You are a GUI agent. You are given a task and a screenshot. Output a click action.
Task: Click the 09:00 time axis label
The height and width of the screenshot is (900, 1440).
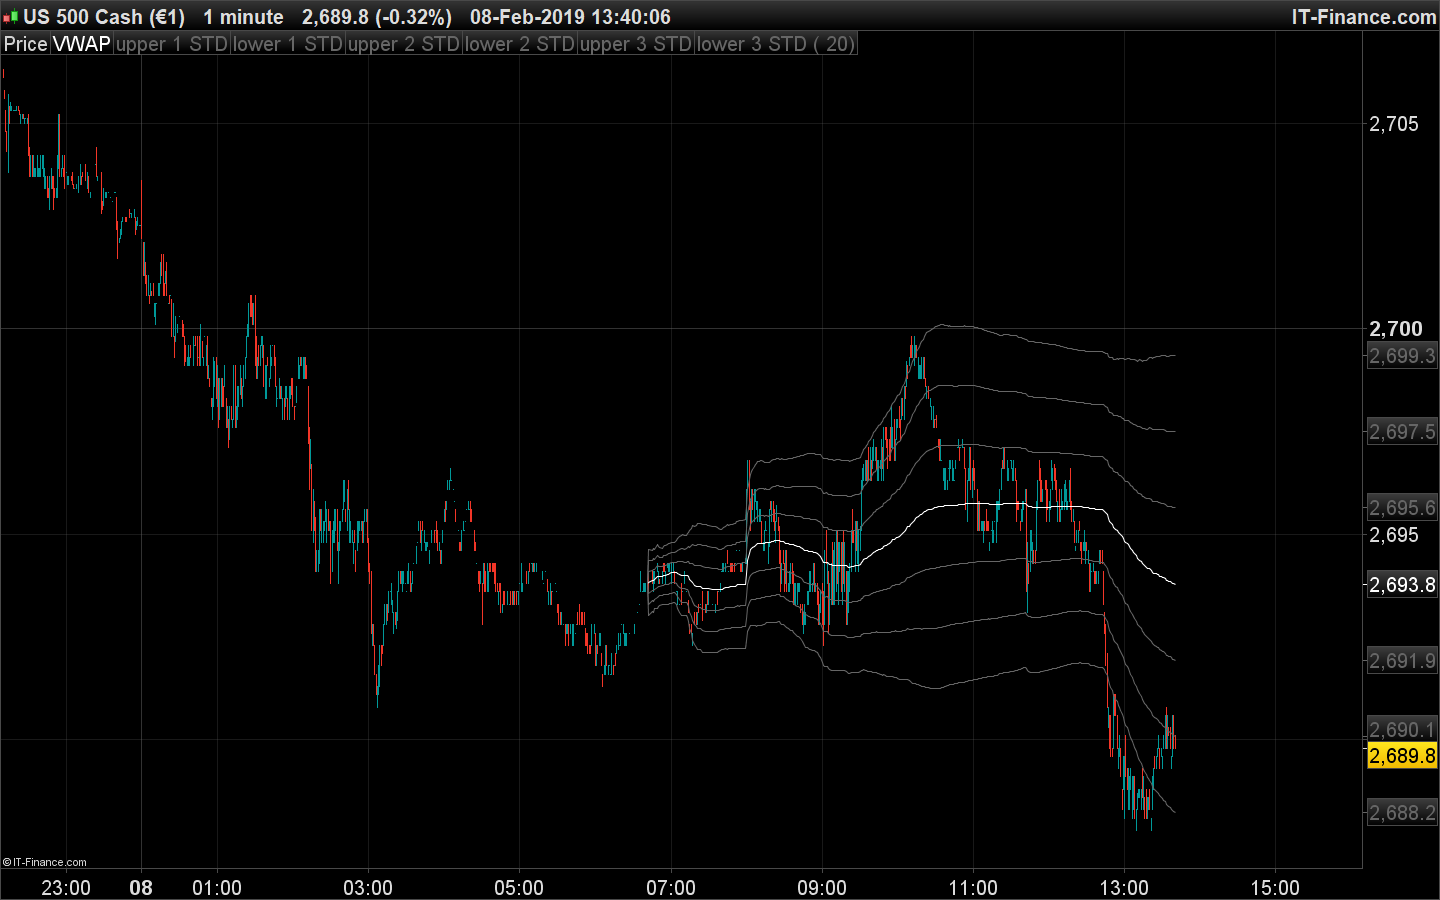pos(822,888)
